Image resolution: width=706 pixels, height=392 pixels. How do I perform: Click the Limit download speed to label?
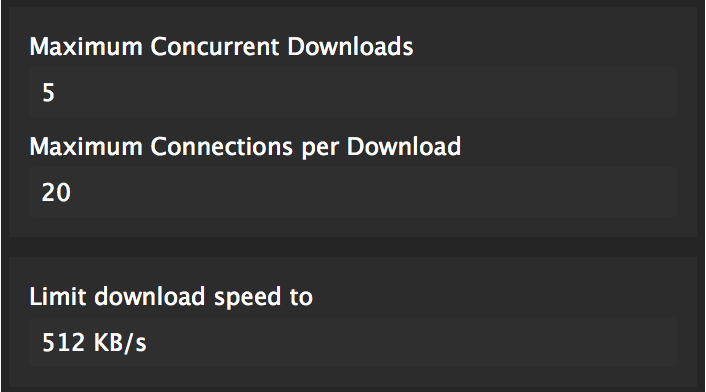171,297
